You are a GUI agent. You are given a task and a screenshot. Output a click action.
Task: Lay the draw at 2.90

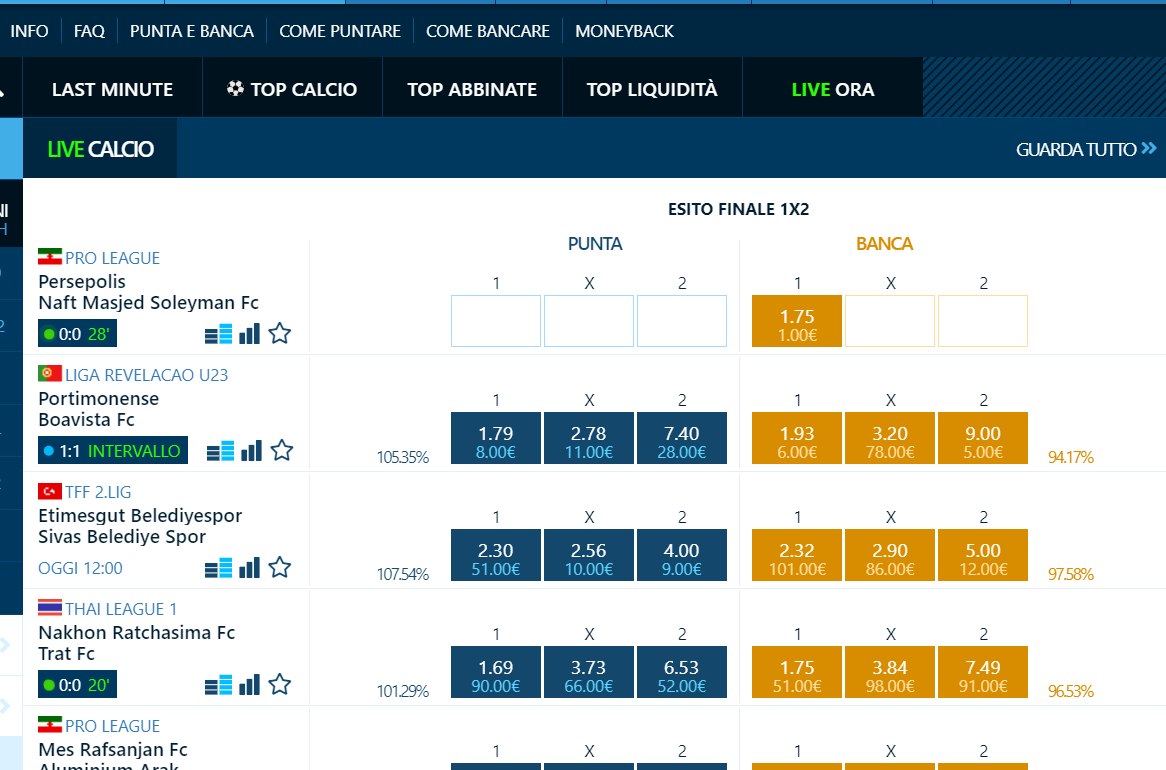[x=890, y=555]
